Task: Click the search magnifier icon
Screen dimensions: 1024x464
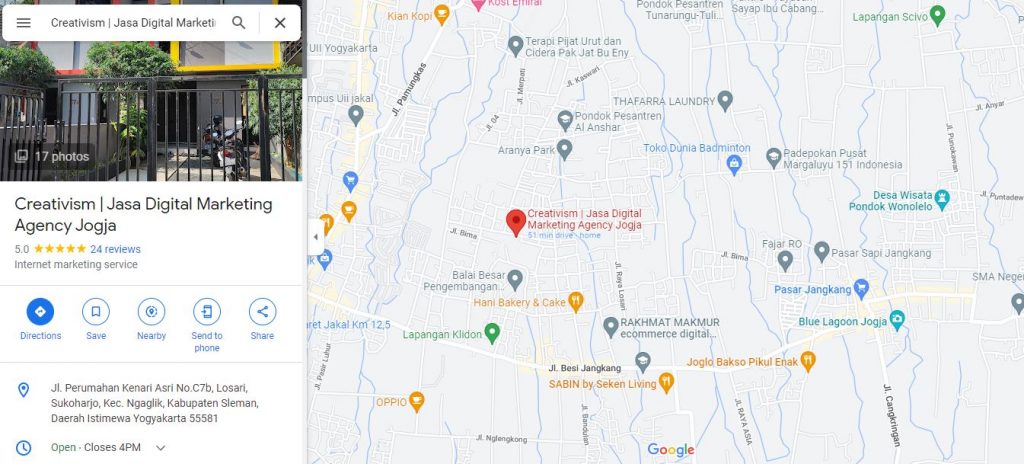Action: point(239,23)
